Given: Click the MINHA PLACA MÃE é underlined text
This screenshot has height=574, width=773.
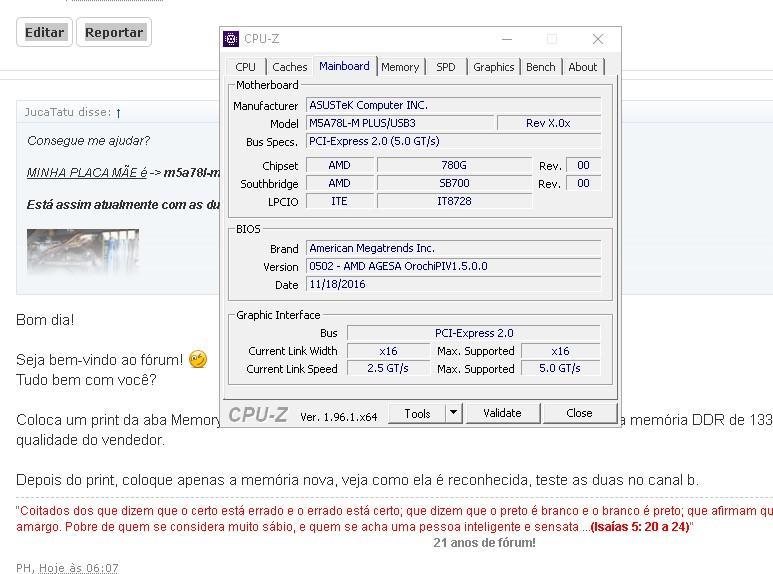Looking at the screenshot, I should point(87,173).
